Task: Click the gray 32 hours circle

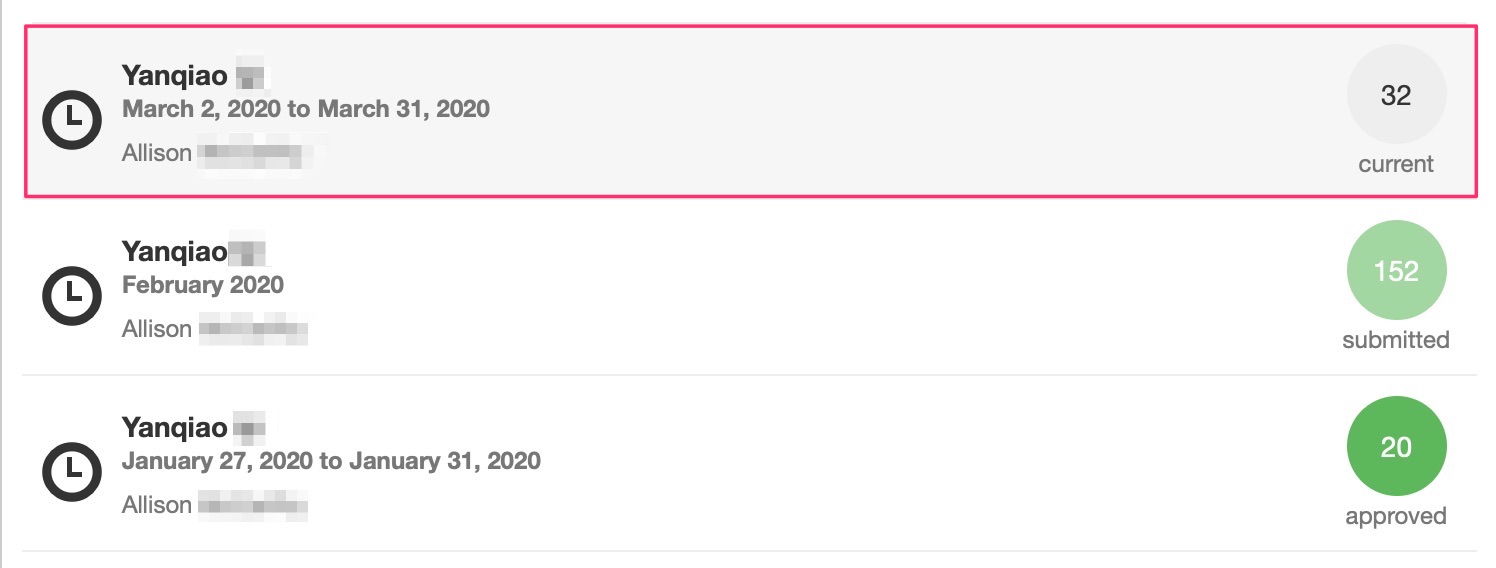Action: [x=1396, y=95]
